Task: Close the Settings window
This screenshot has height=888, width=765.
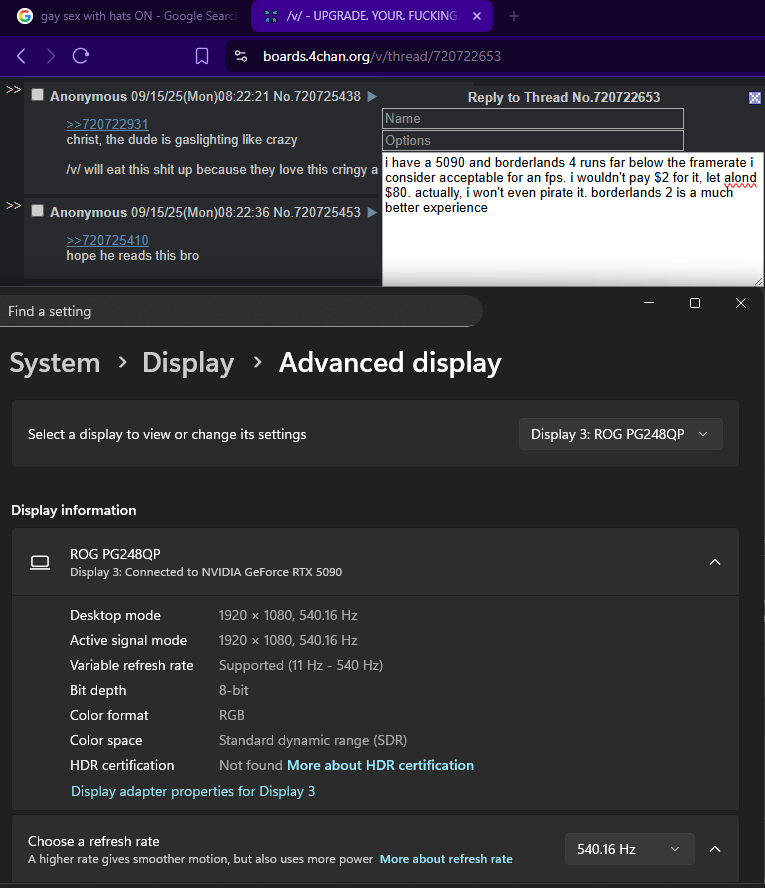Action: pyautogui.click(x=741, y=303)
